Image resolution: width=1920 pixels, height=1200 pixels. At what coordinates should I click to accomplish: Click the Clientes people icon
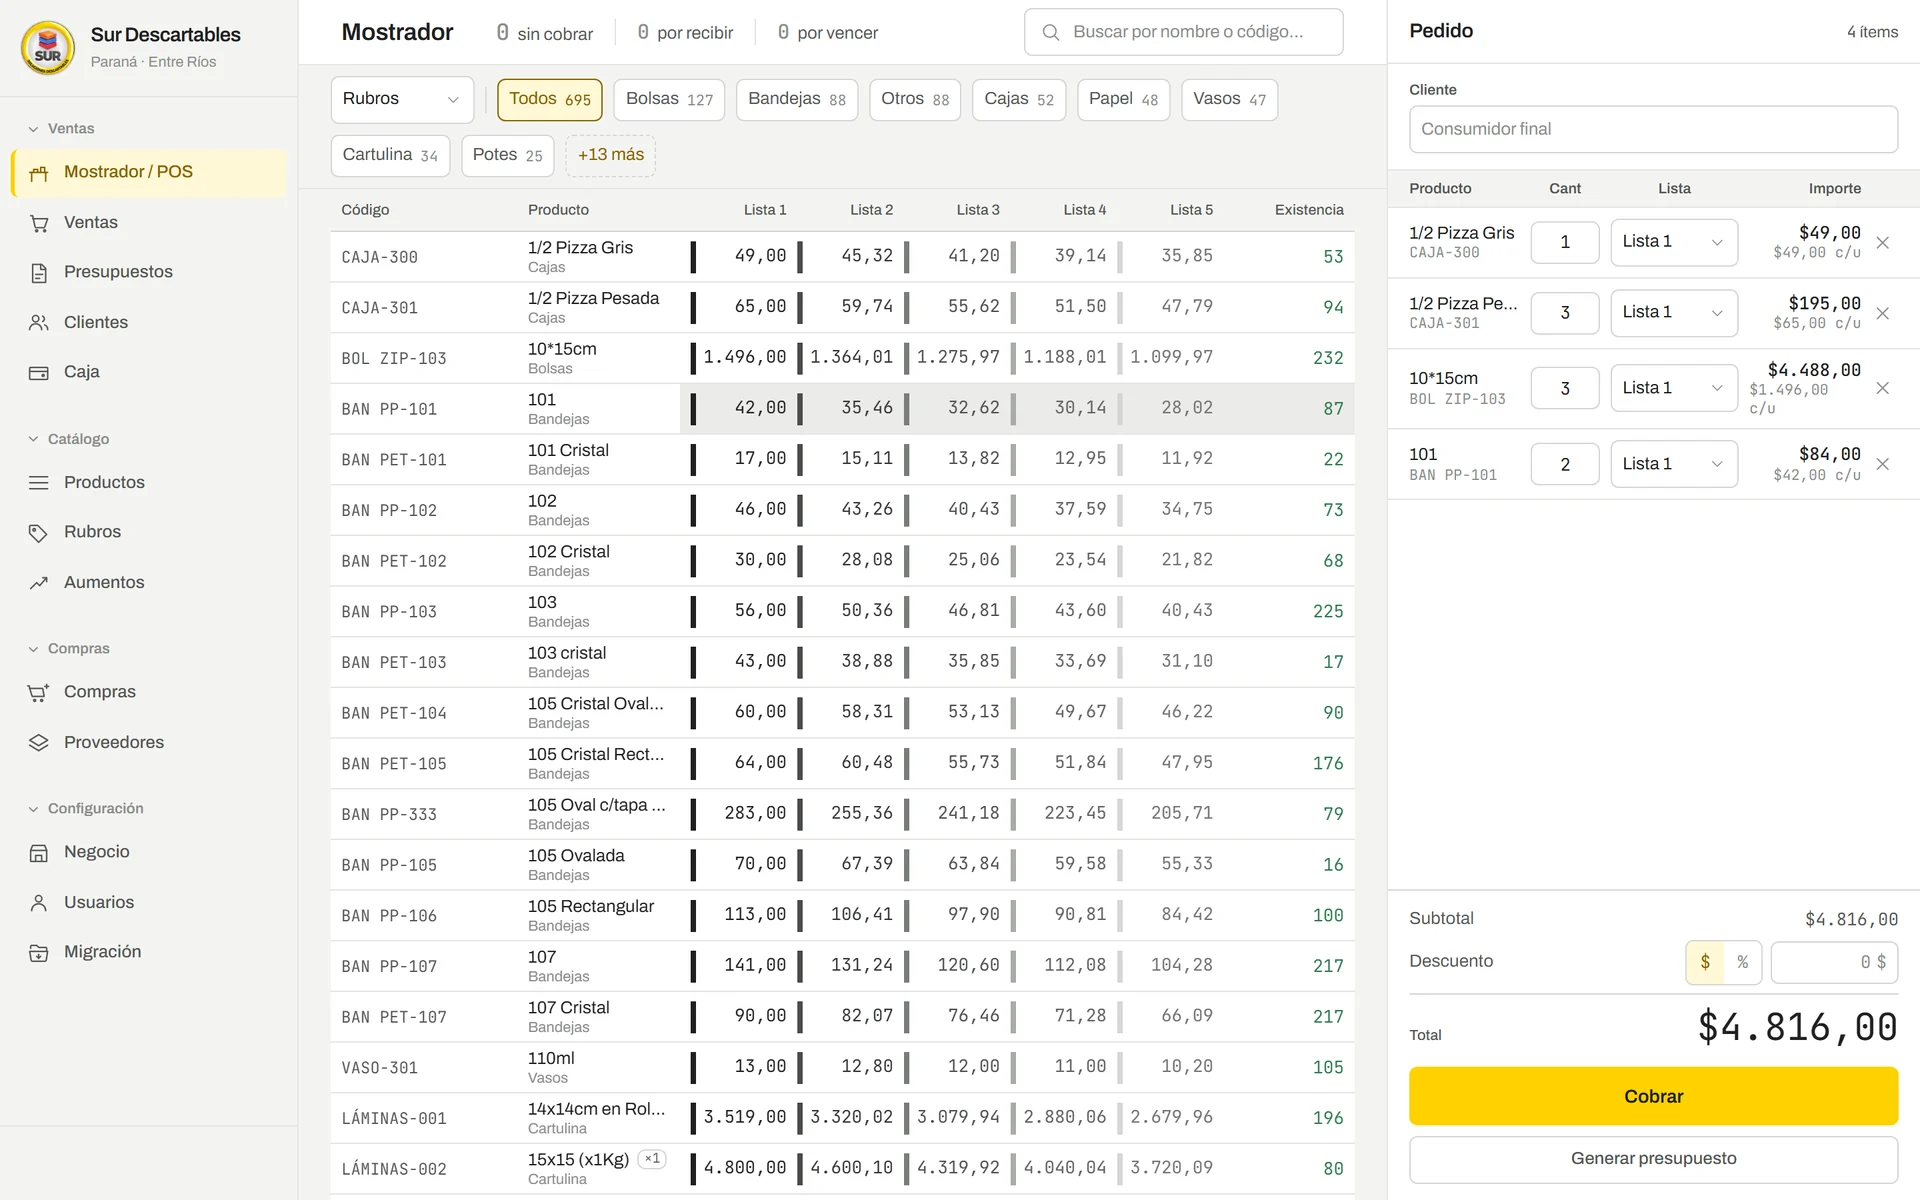tap(39, 323)
